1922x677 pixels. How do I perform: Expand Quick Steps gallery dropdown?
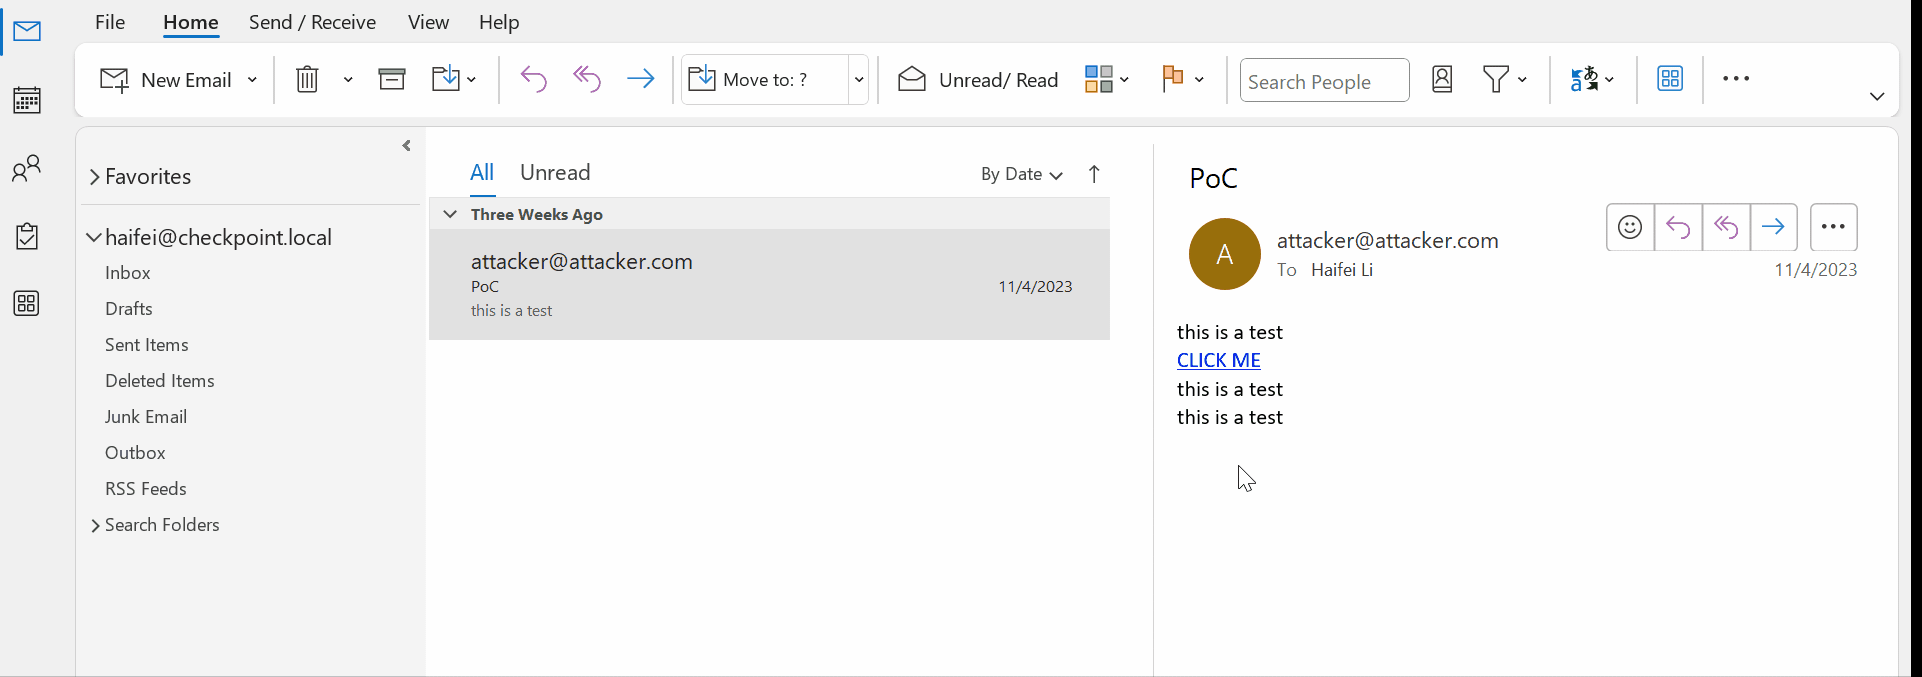point(858,80)
